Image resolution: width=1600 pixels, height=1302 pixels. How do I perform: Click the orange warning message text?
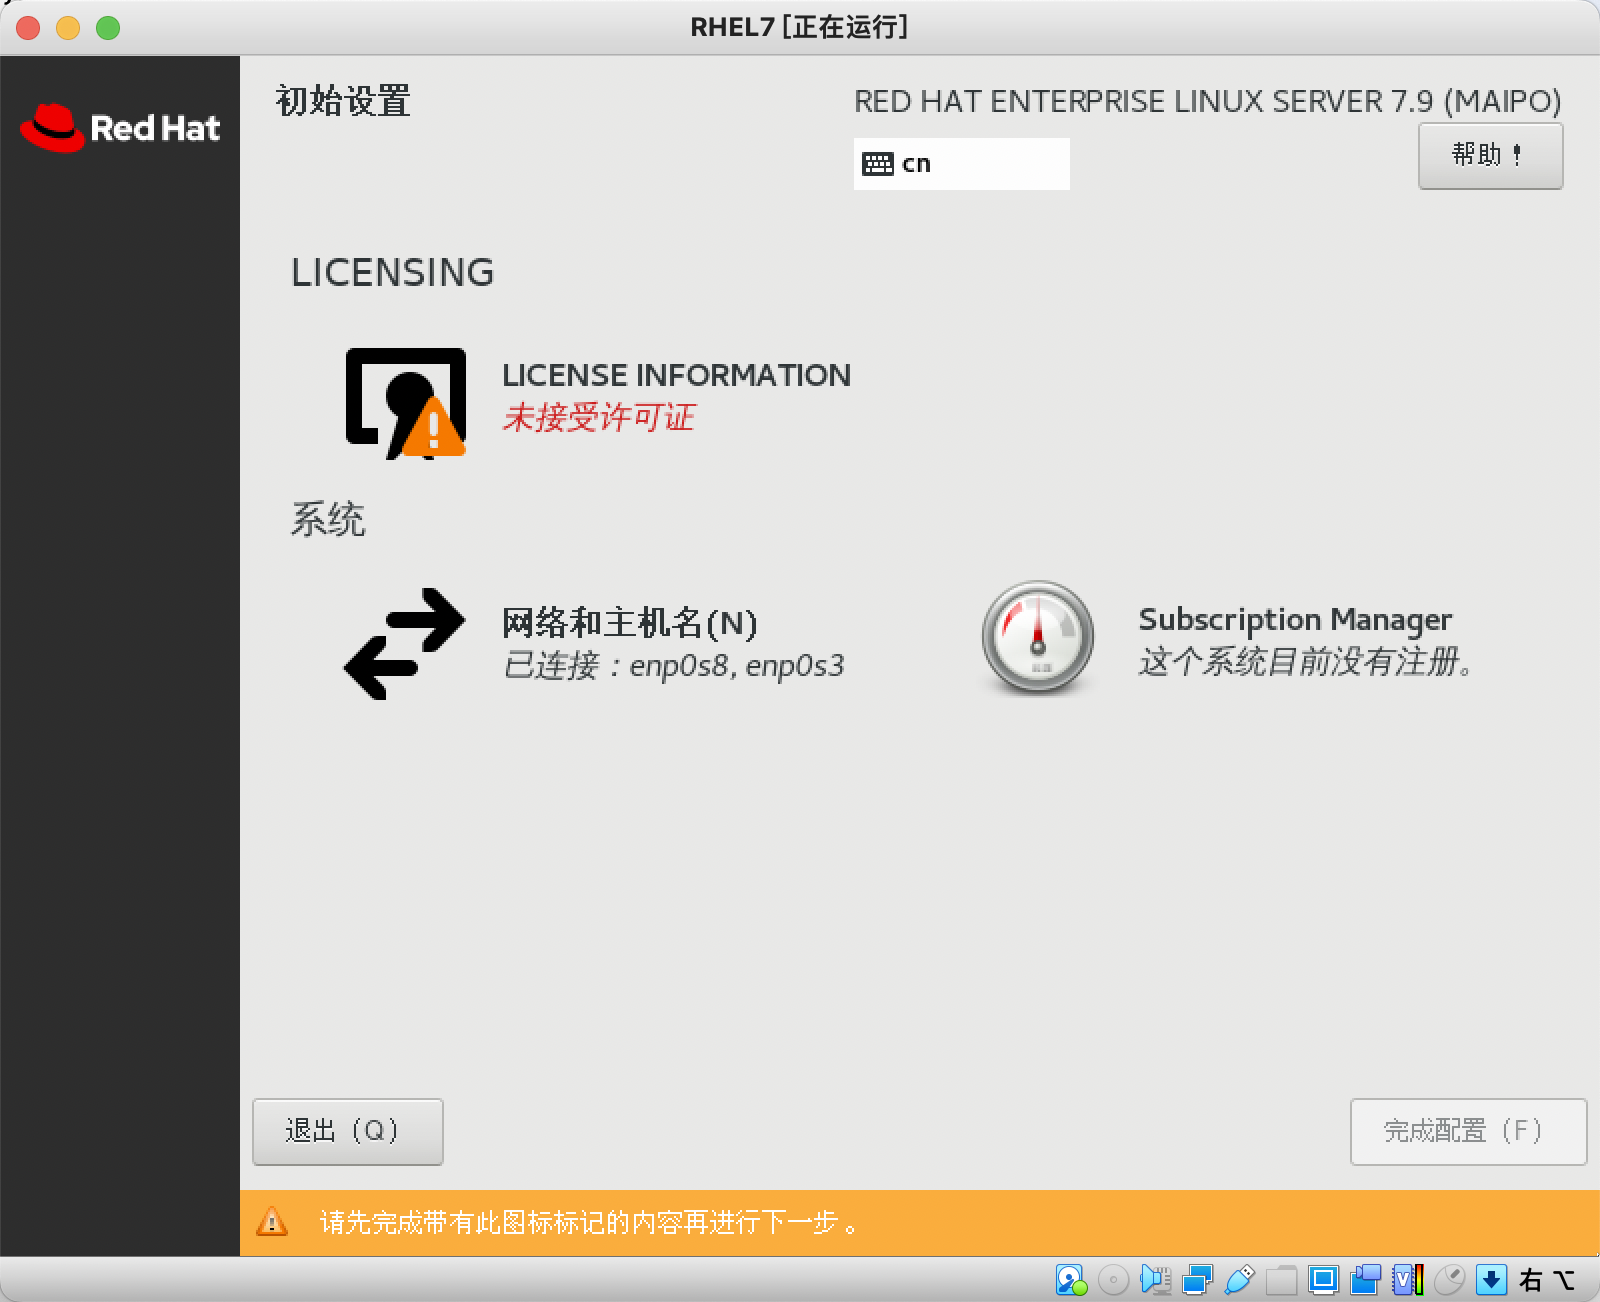click(589, 1223)
